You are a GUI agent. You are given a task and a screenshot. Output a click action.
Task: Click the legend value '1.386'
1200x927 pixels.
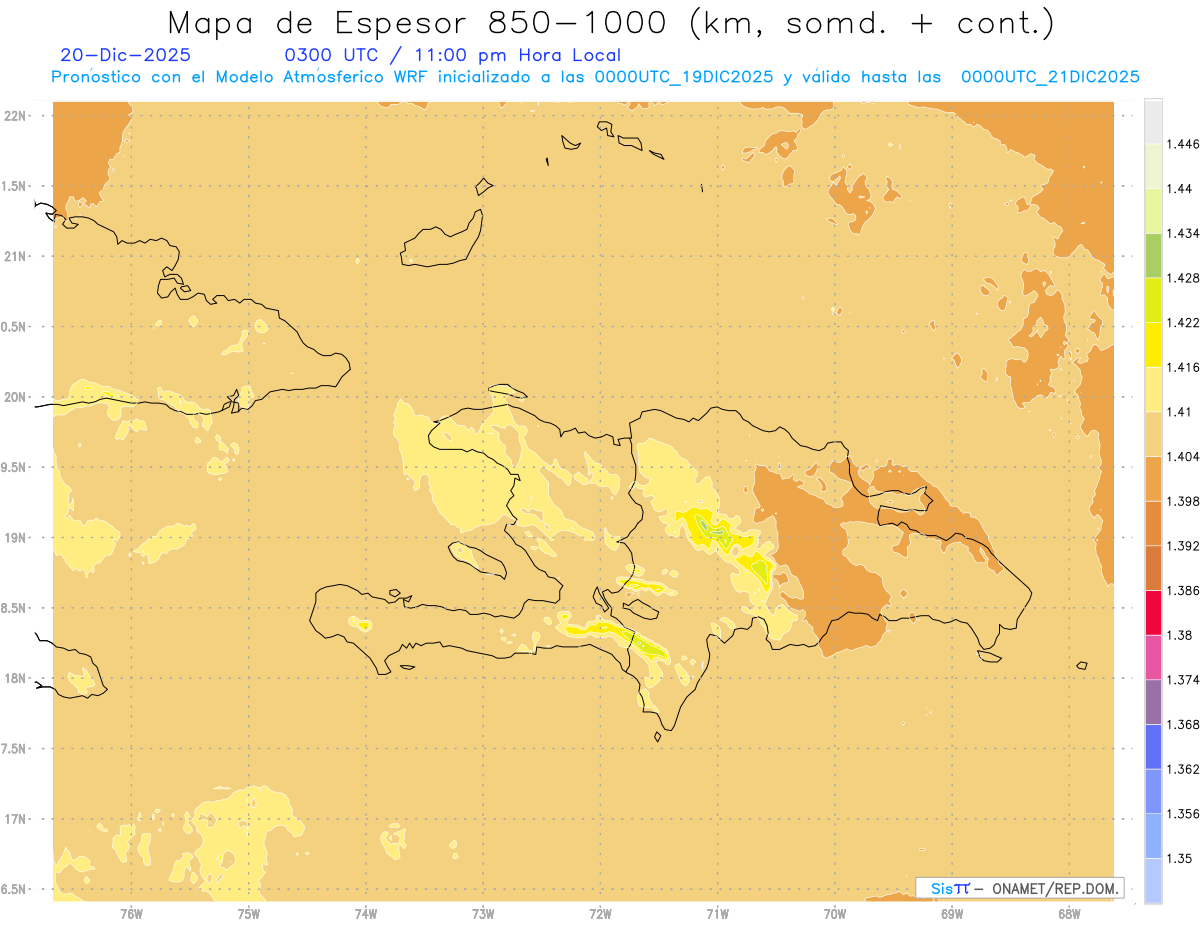point(1183,590)
